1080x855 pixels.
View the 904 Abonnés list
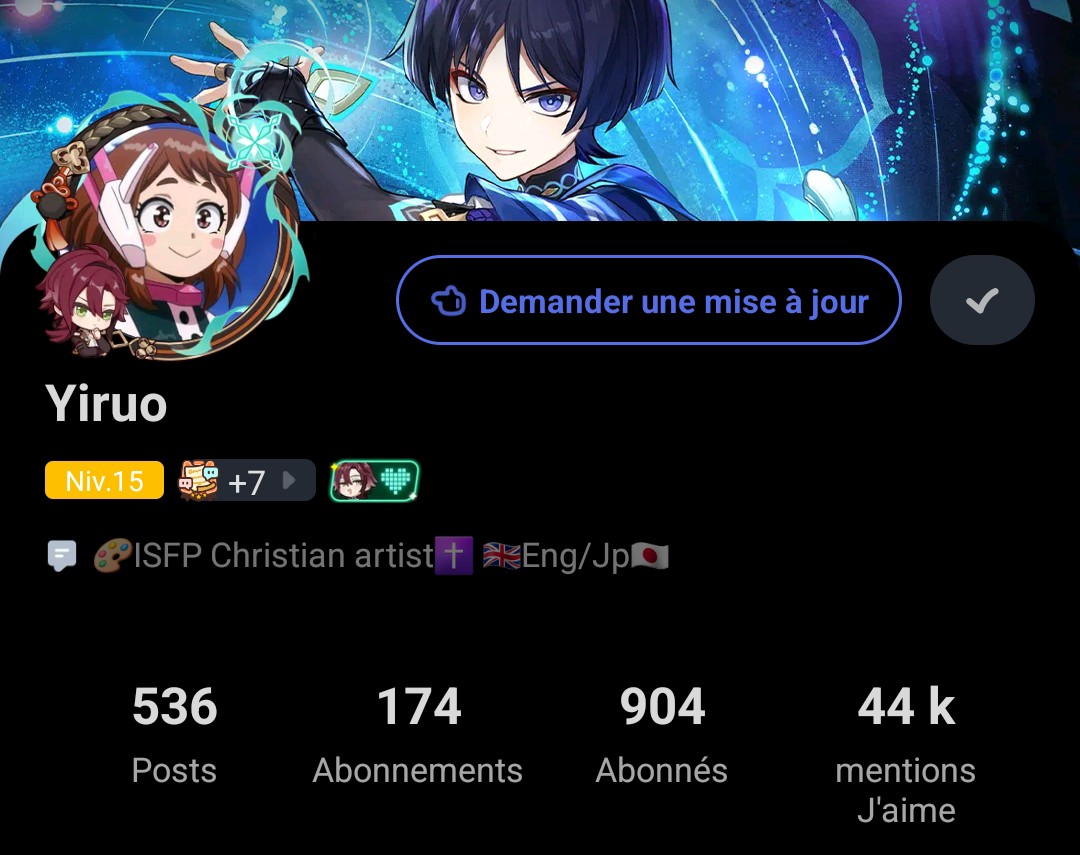coord(662,734)
